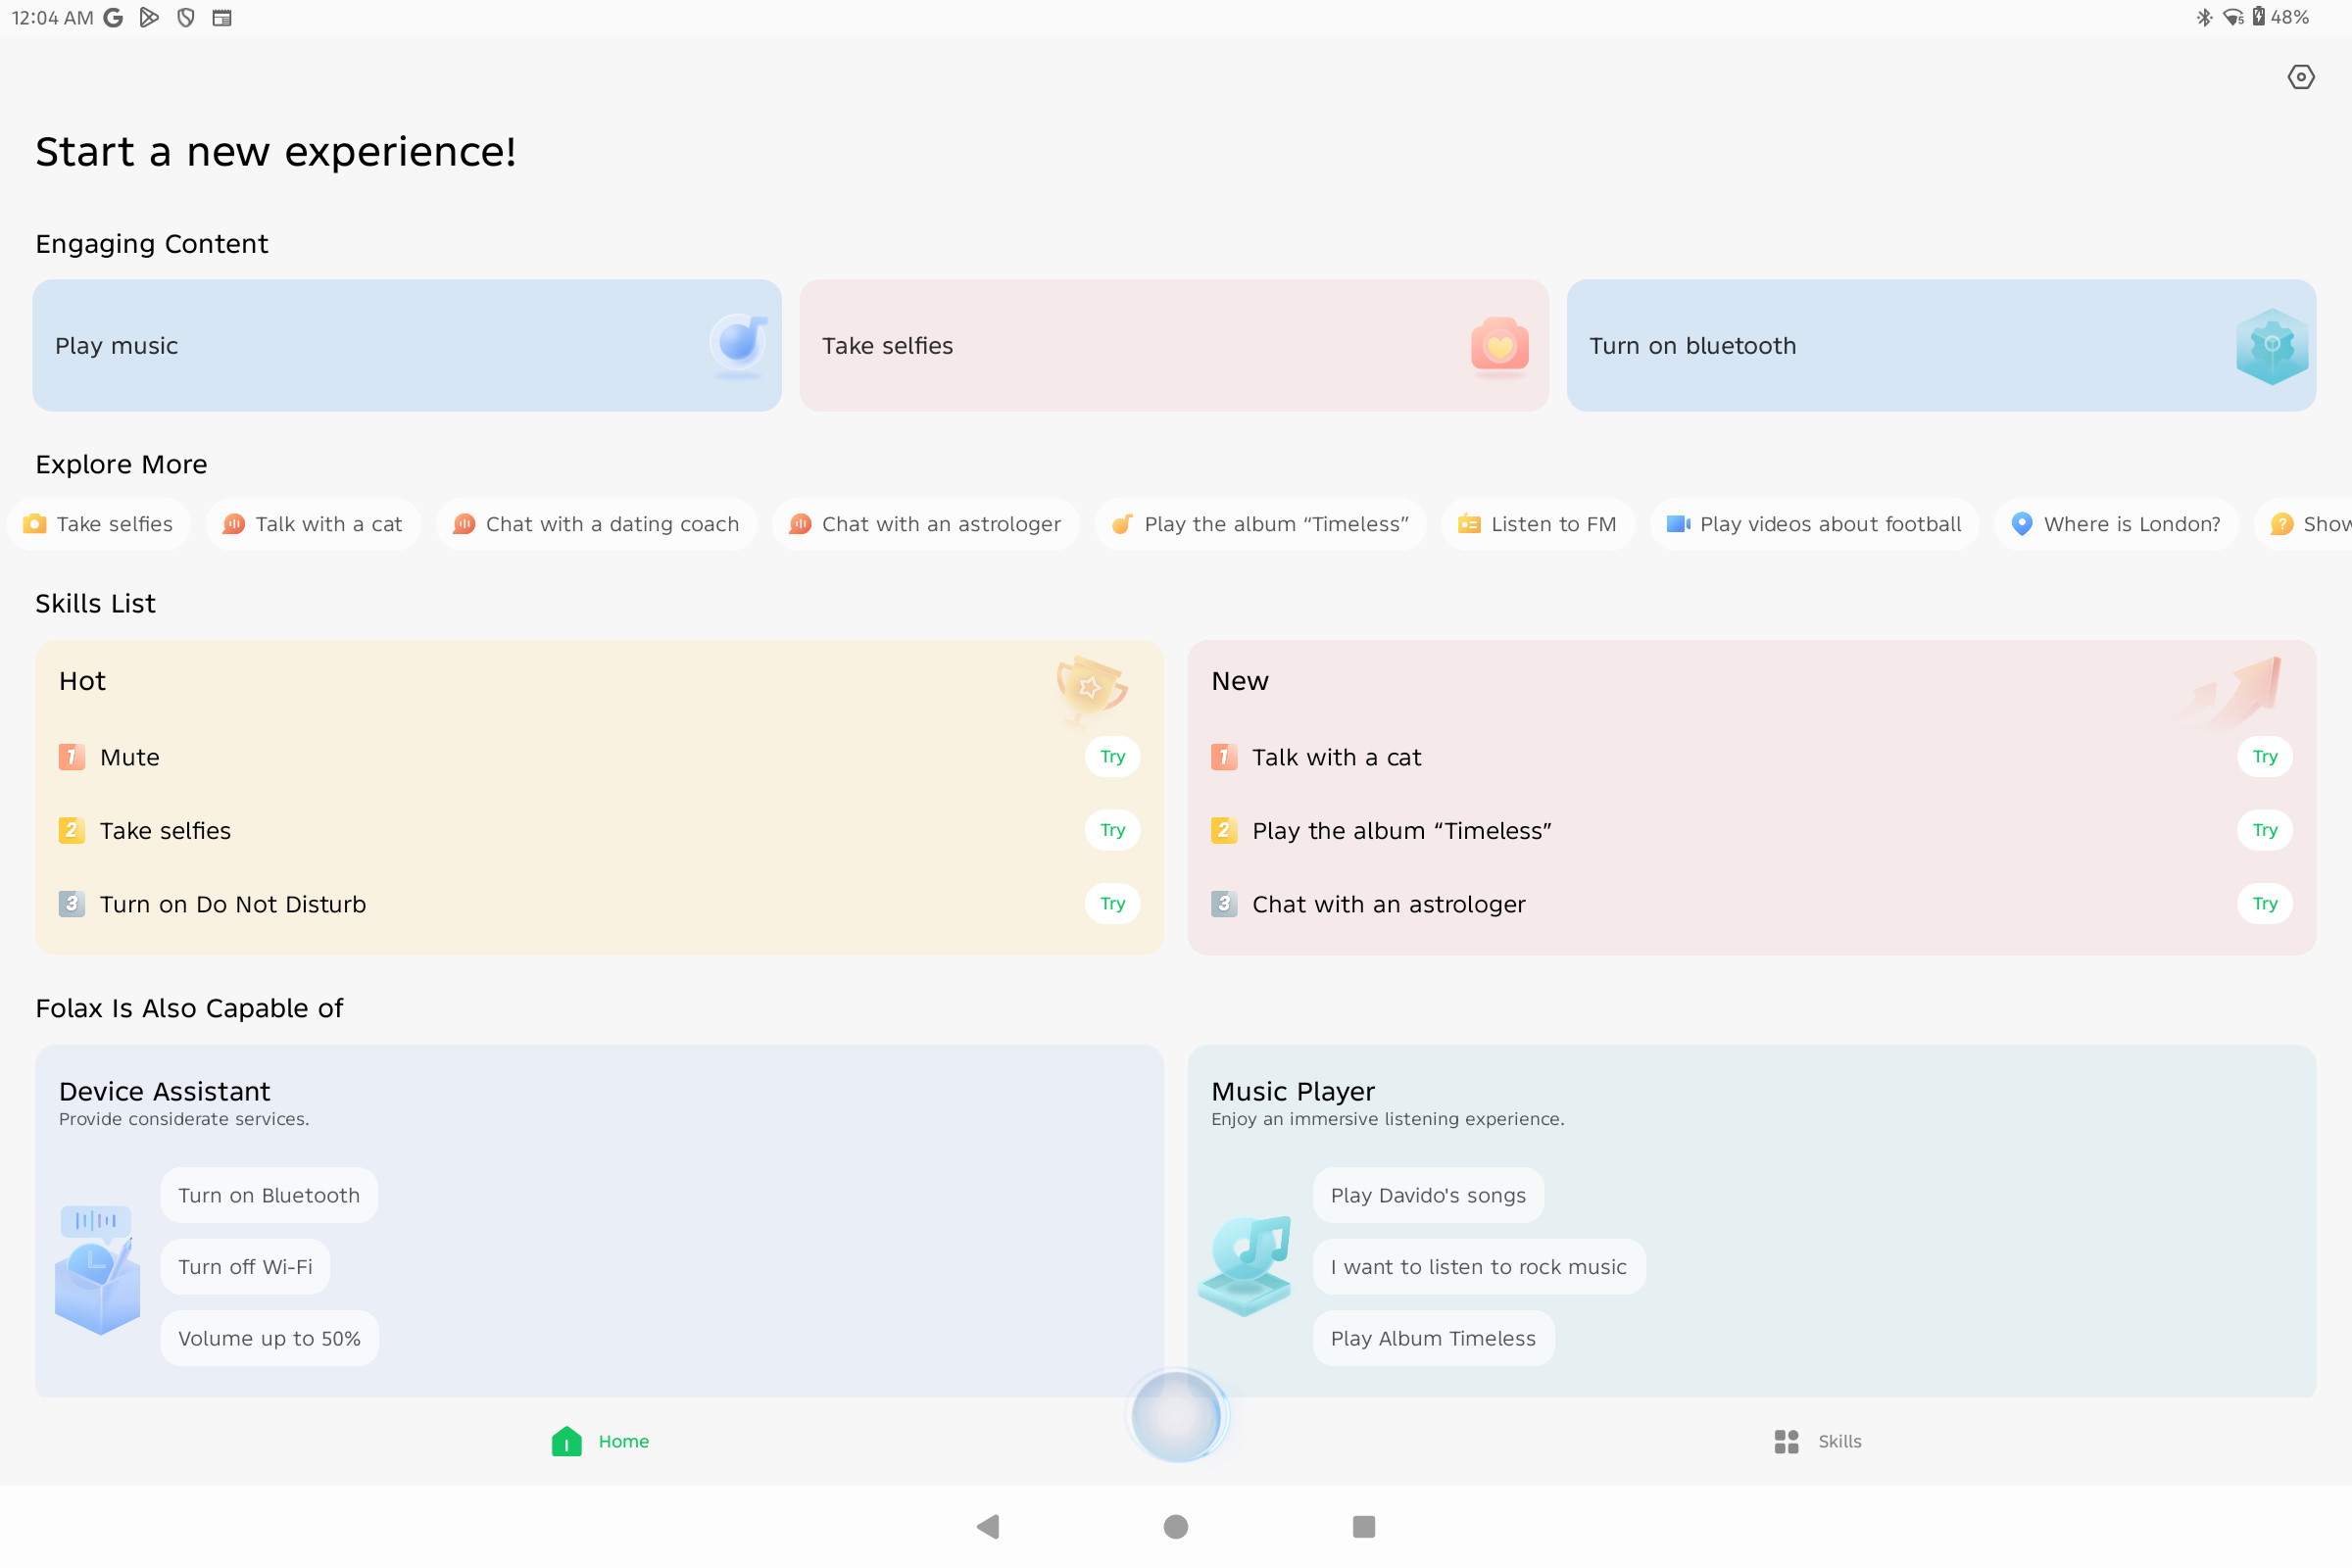Tap the Turn off Wi-Fi suggestion

pos(245,1267)
